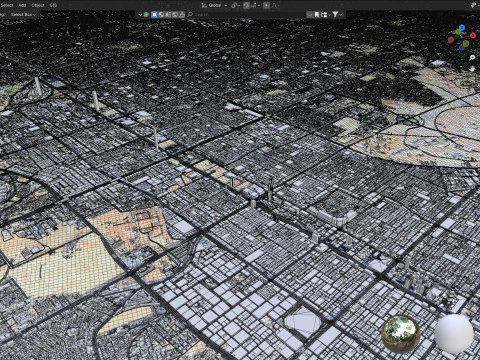Select the highlighted blue square mode icon
The width and height of the screenshot is (480, 360).
(154, 15)
